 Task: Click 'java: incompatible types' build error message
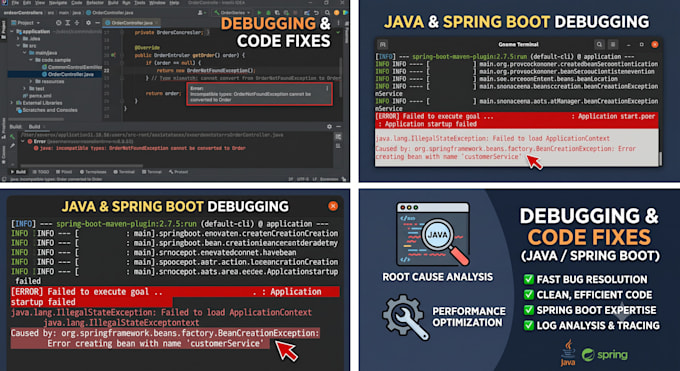click(x=139, y=148)
